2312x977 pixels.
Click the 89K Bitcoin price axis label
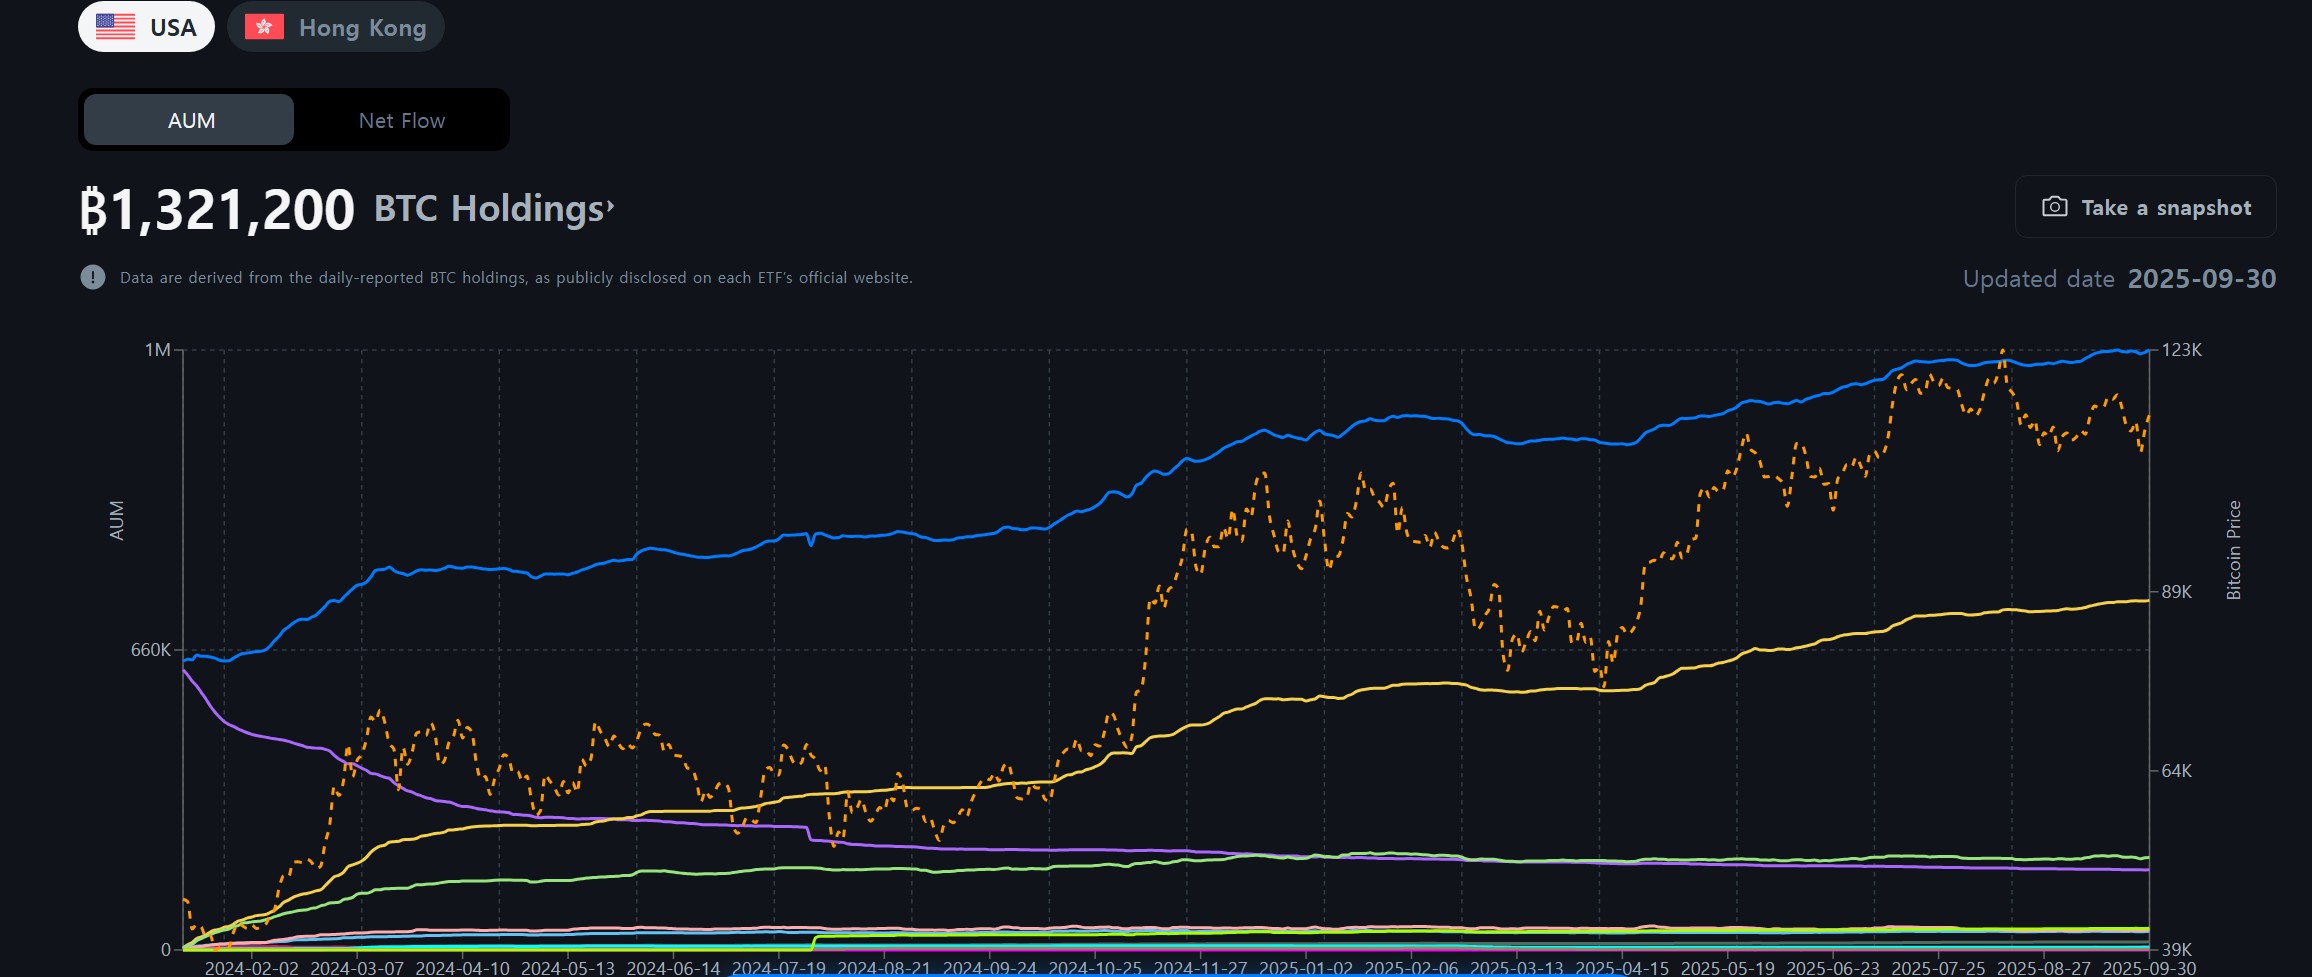(x=2176, y=592)
